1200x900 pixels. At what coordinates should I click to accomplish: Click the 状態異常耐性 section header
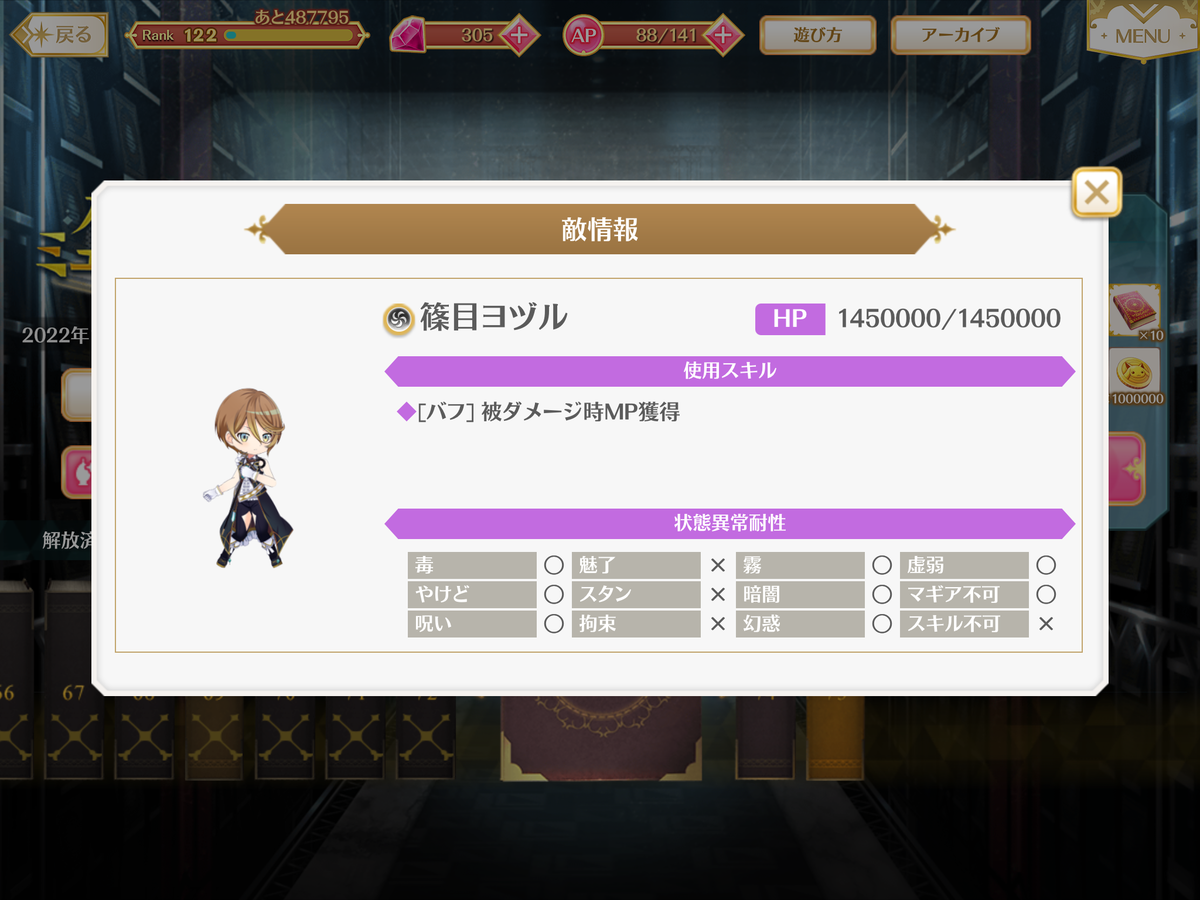coord(730,523)
